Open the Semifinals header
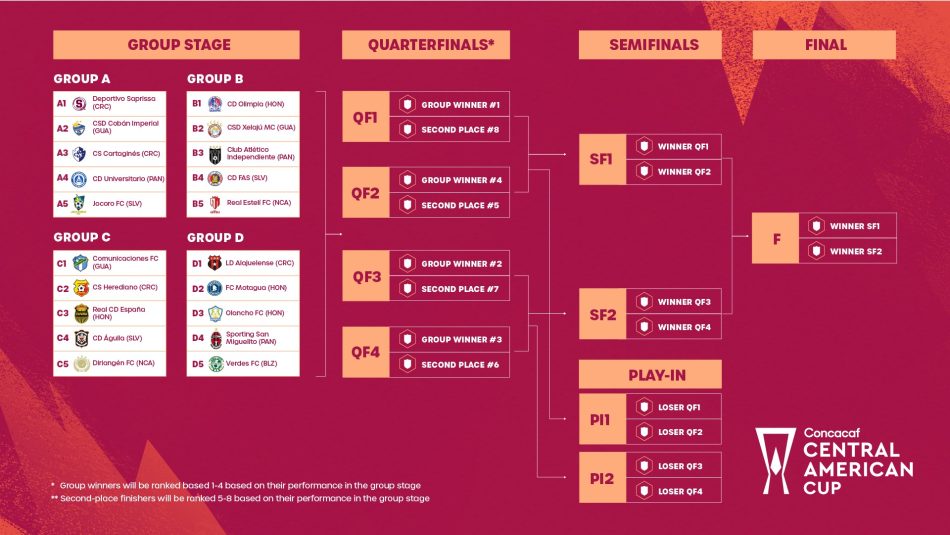The height and width of the screenshot is (535, 950). pyautogui.click(x=655, y=45)
